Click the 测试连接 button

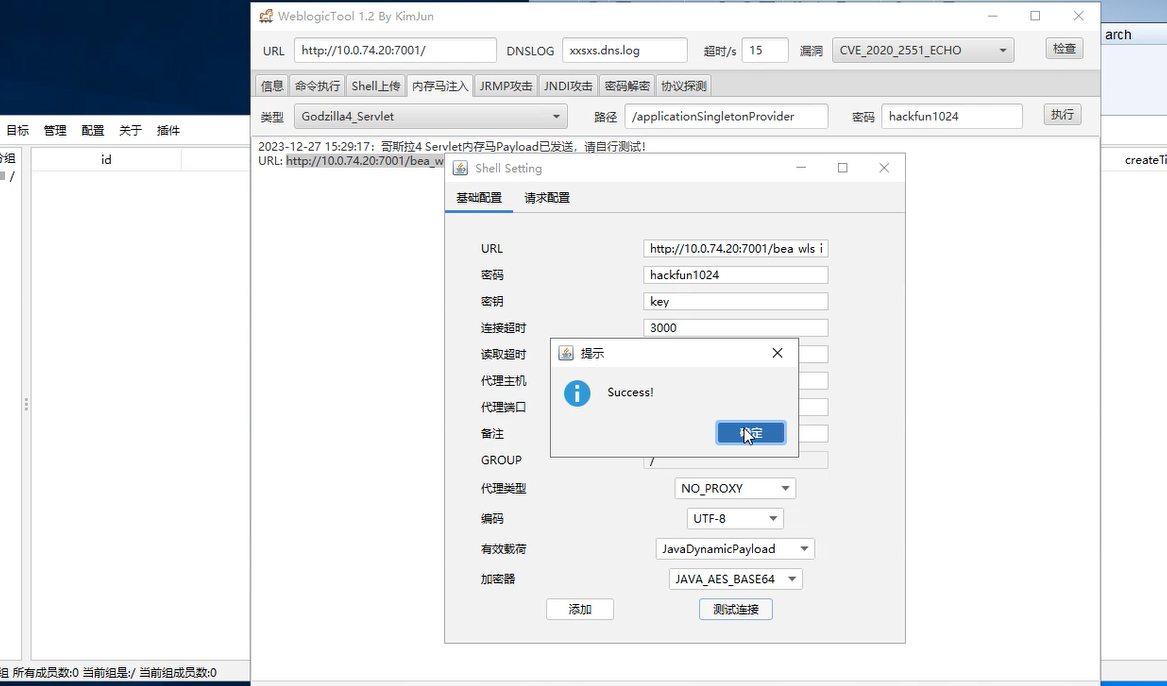pos(735,609)
